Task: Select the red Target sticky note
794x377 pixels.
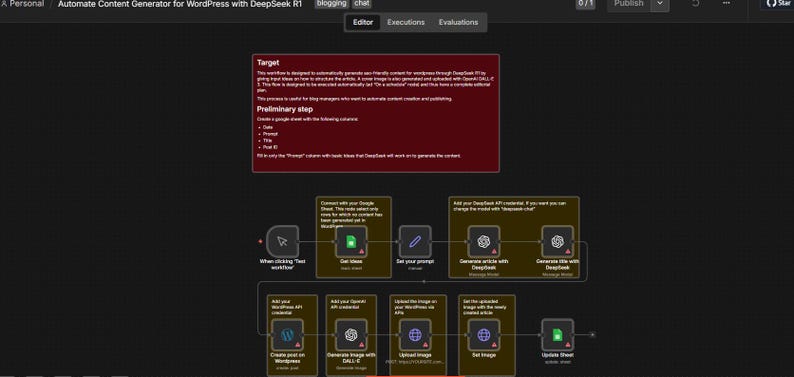Action: click(376, 113)
